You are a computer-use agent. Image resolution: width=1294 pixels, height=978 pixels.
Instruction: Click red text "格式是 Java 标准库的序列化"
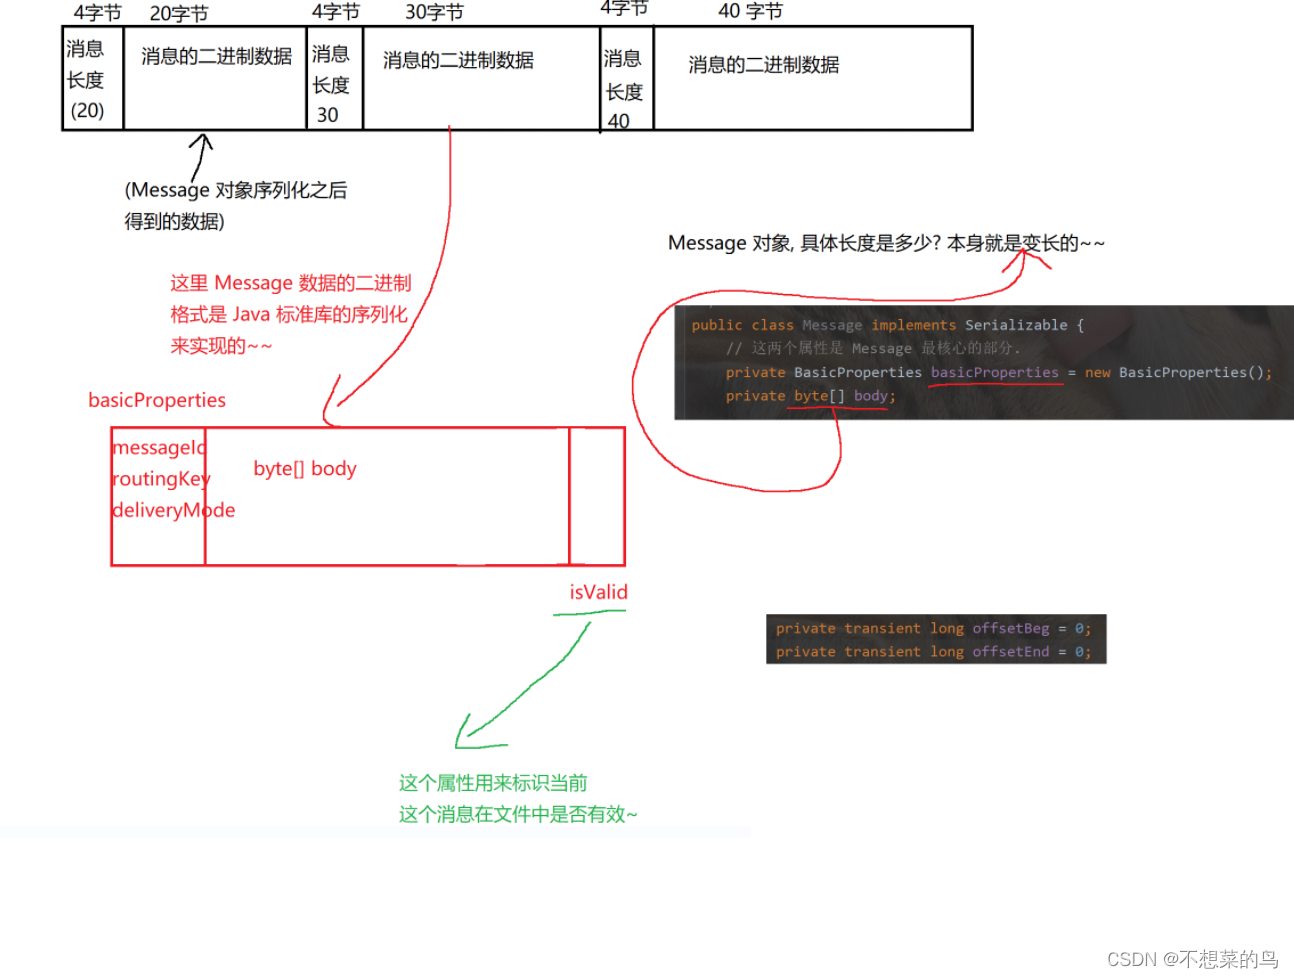[289, 314]
